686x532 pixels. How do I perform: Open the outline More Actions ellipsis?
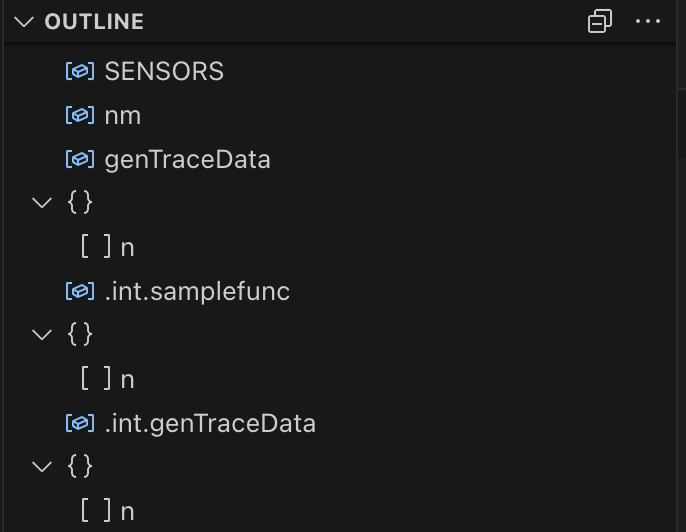[x=649, y=21]
